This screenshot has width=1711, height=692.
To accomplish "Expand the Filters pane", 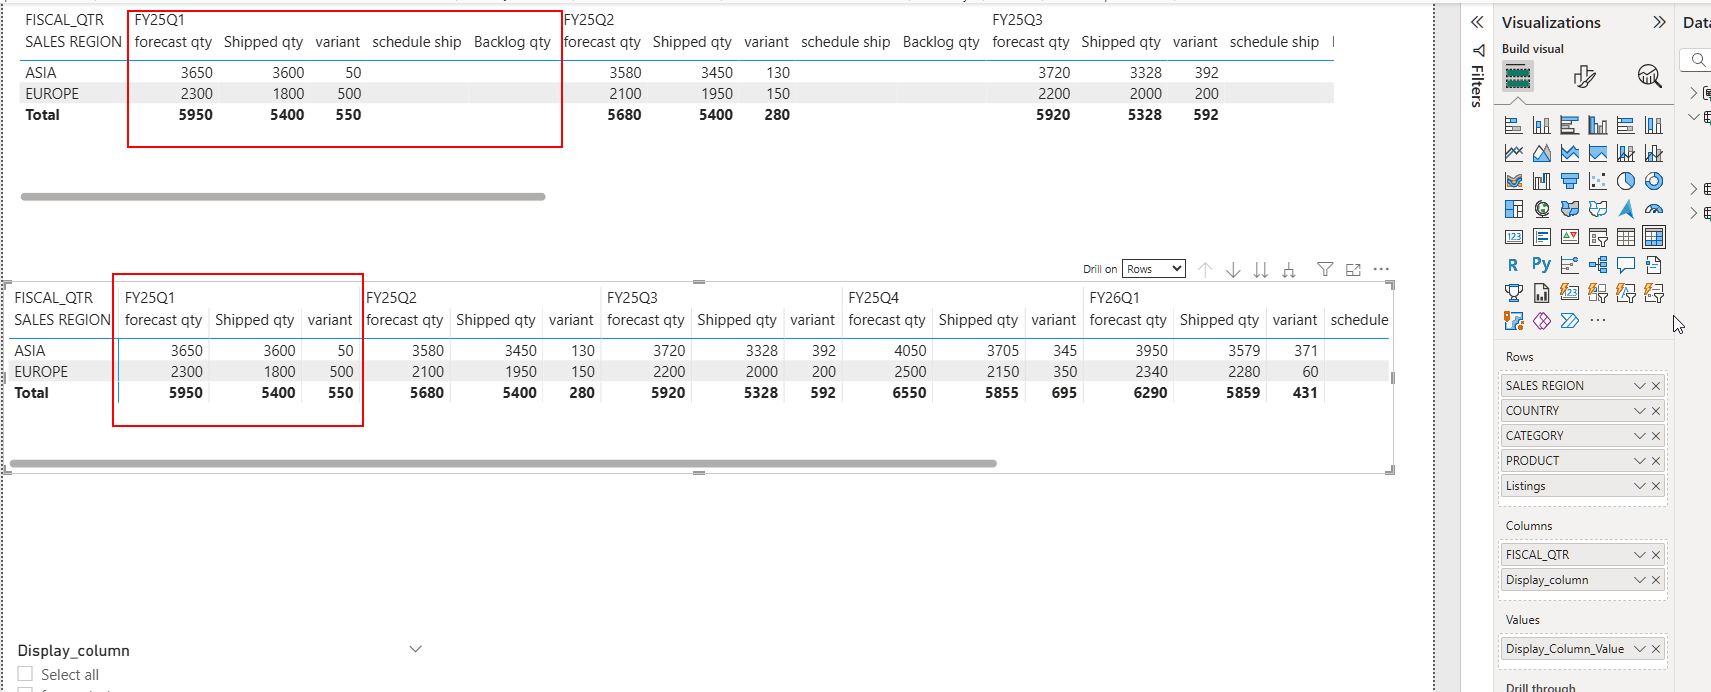I will point(1477,22).
